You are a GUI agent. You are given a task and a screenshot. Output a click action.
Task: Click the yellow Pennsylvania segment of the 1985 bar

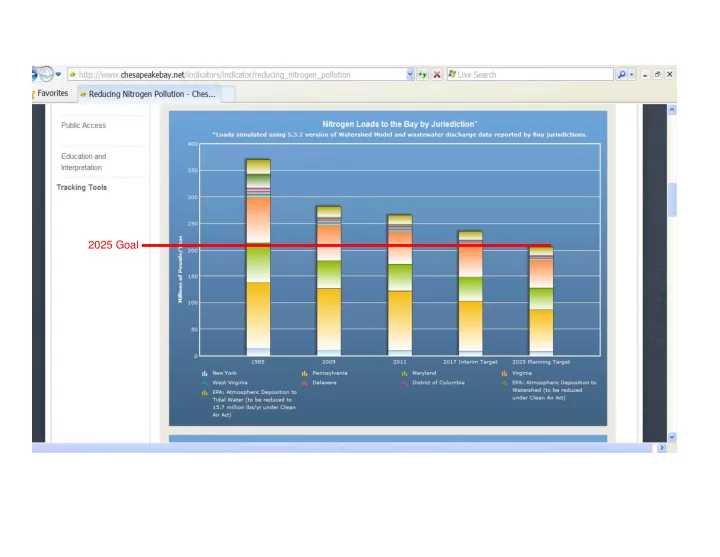click(x=258, y=315)
